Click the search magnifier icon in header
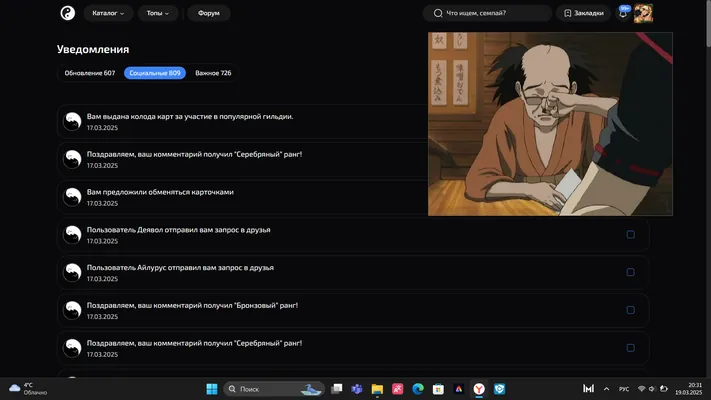 (x=438, y=13)
